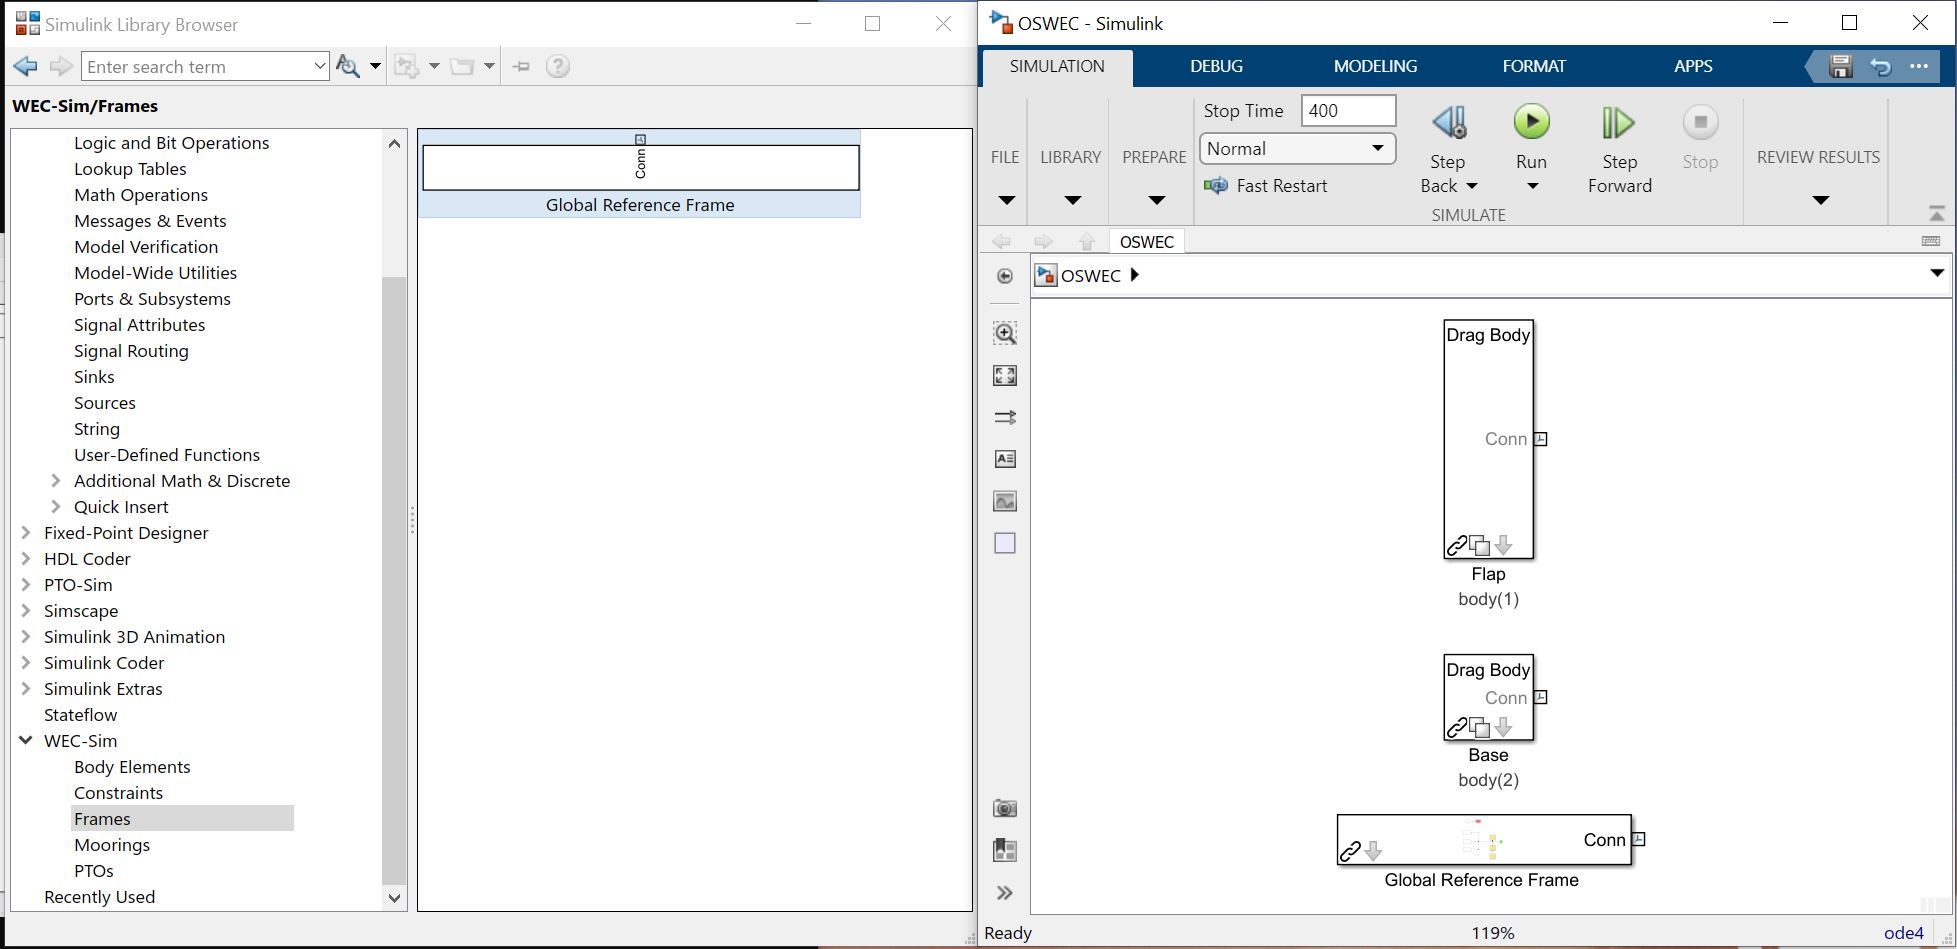Click the forward arrow in Library Browser

[x=61, y=66]
